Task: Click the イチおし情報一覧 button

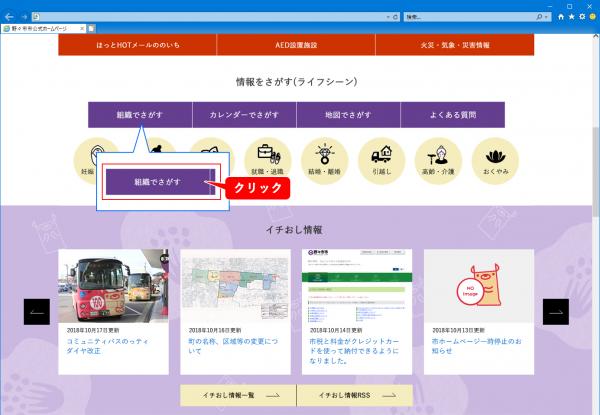Action: [x=238, y=396]
